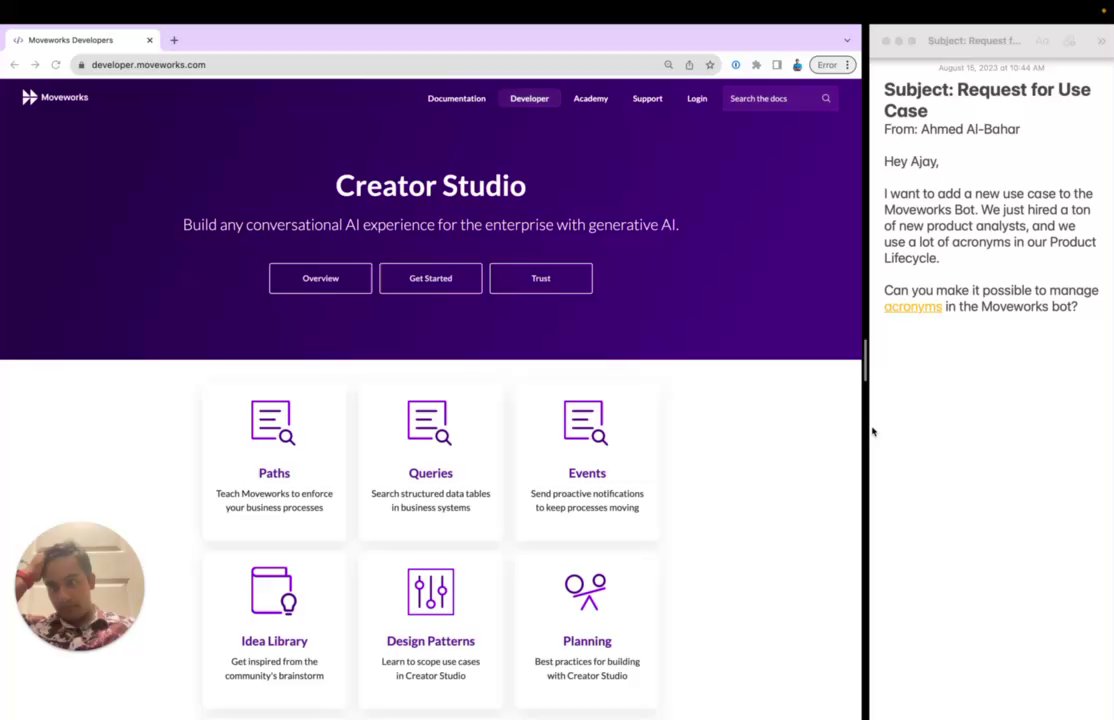Bookmark the page with the star icon

(x=710, y=65)
